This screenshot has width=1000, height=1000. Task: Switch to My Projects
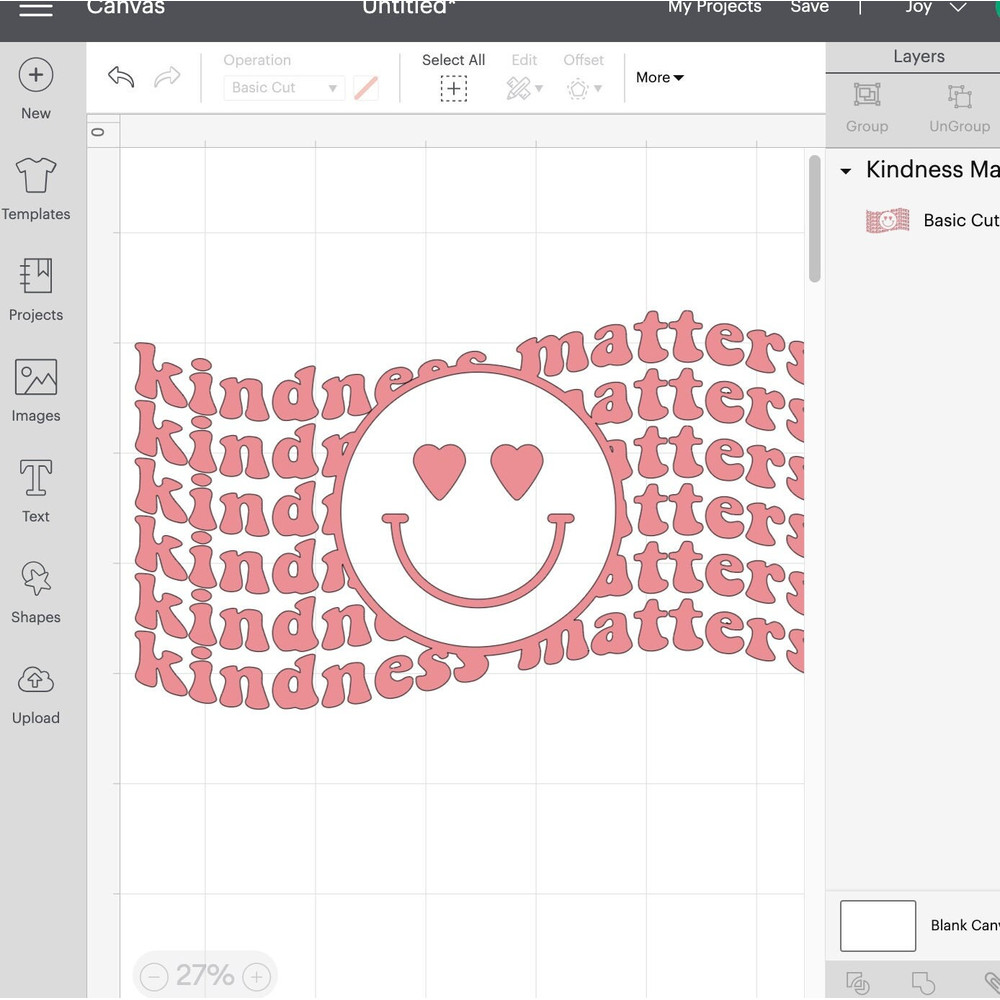(x=714, y=8)
